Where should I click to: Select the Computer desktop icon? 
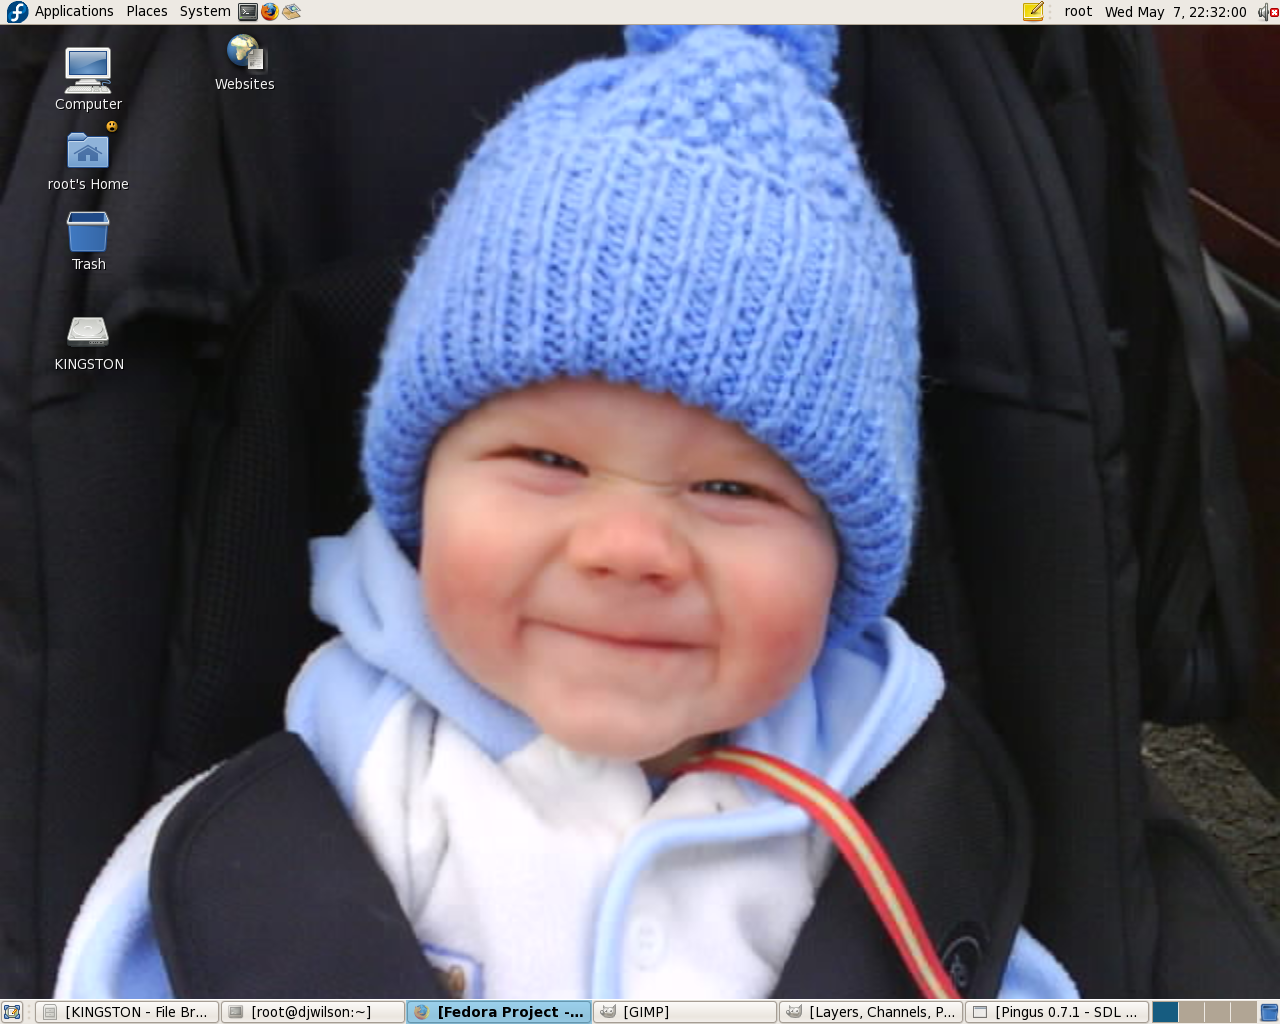pyautogui.click(x=88, y=79)
